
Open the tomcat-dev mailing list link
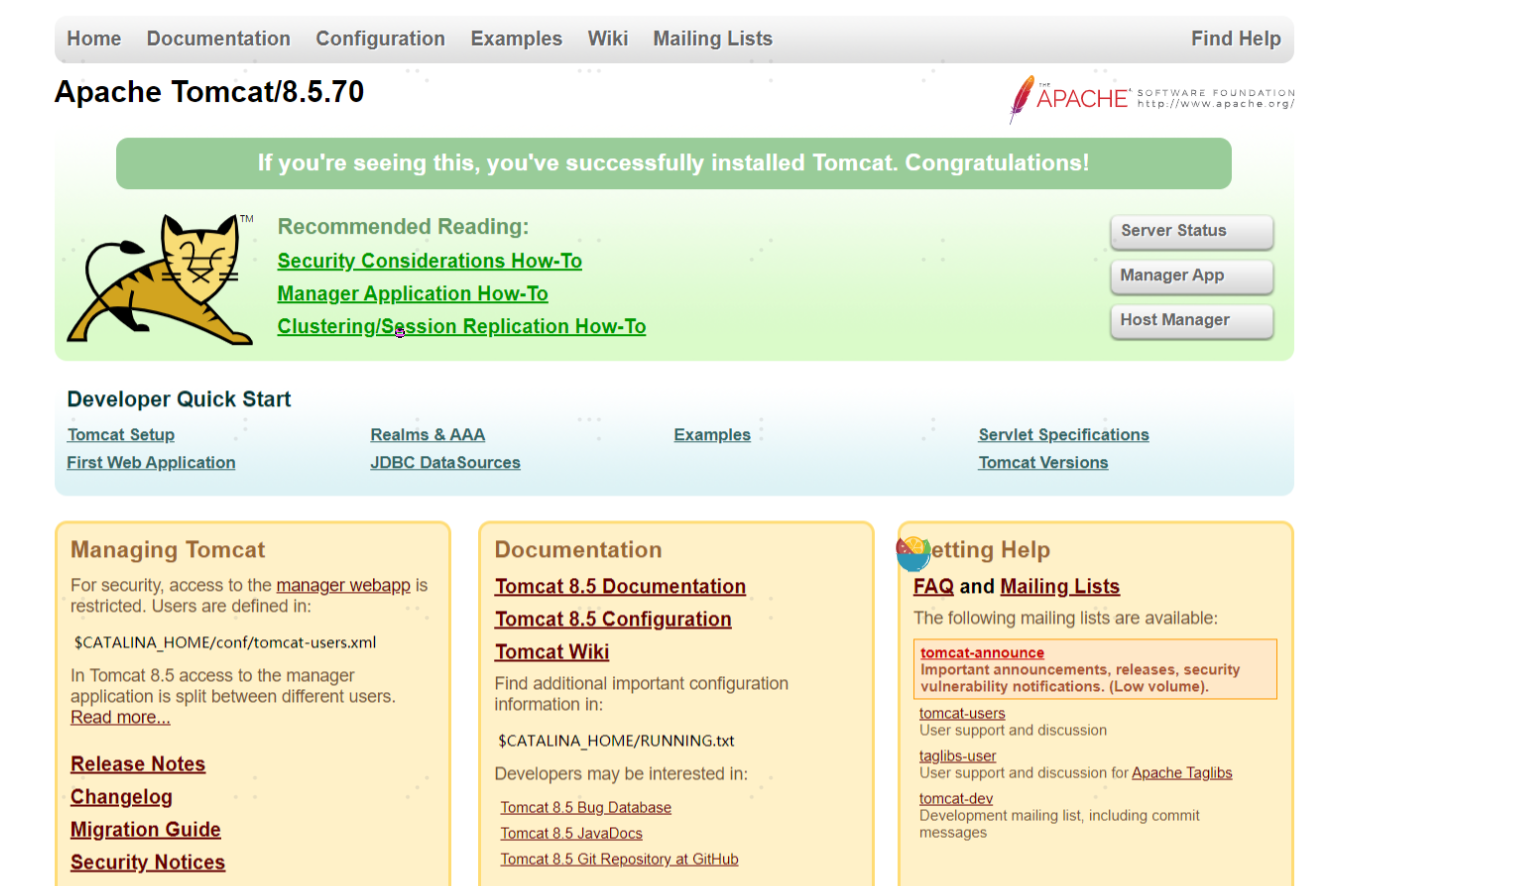[956, 799]
